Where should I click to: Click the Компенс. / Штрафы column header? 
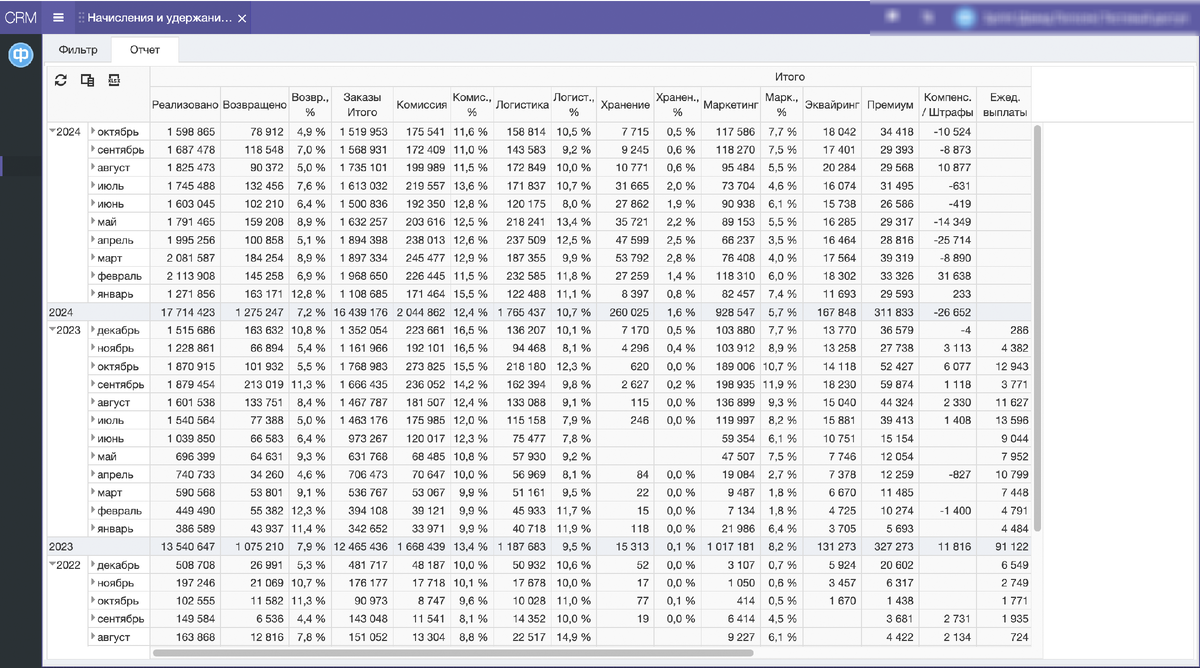click(x=946, y=104)
